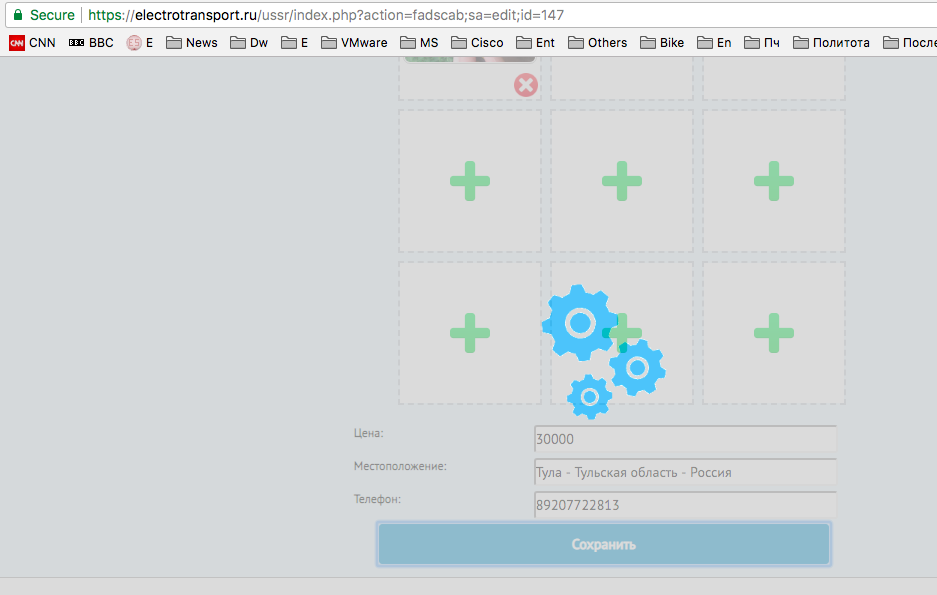
Task: Open the Others bookmarks folder
Action: [x=597, y=43]
